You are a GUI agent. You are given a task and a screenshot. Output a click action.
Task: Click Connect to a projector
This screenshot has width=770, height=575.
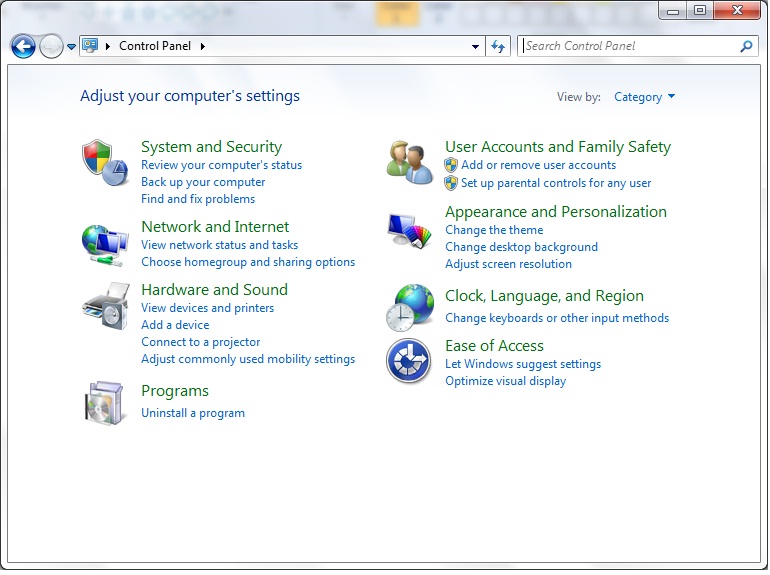pos(200,342)
